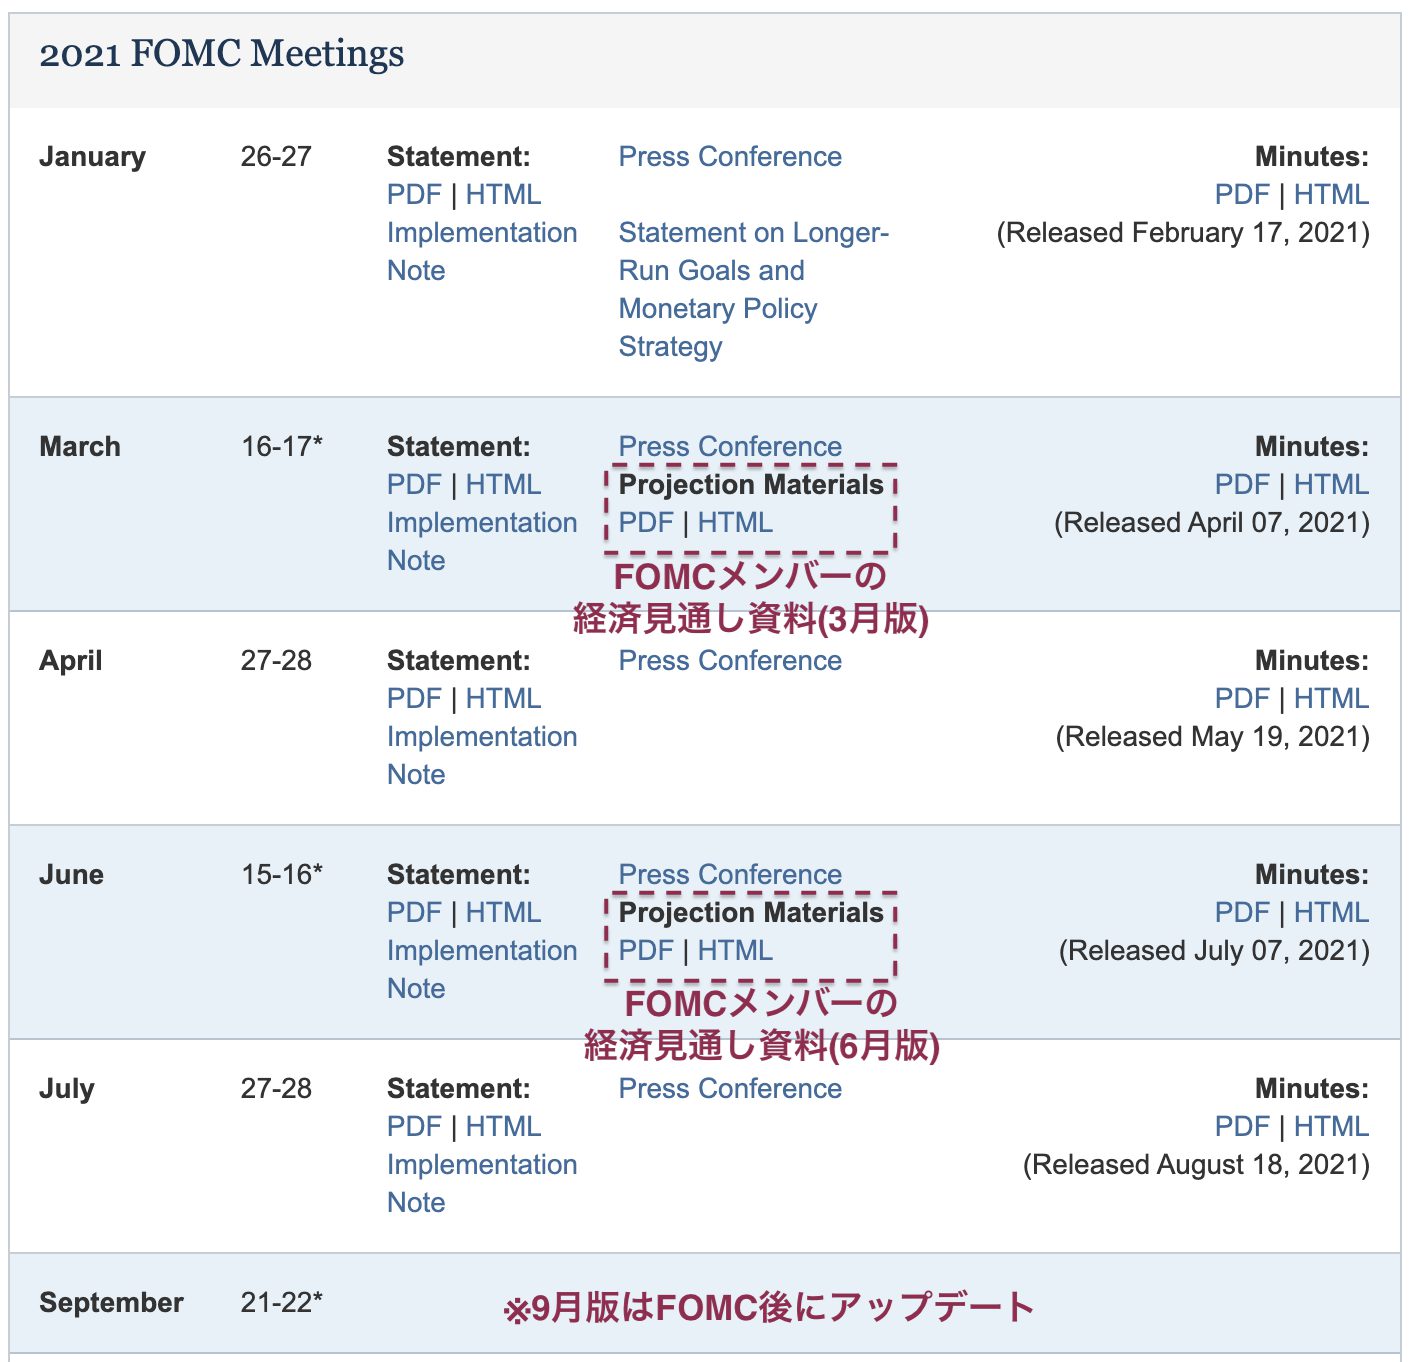Open March Press Conference link
Viewport: 1414px width, 1362px height.
click(x=730, y=447)
